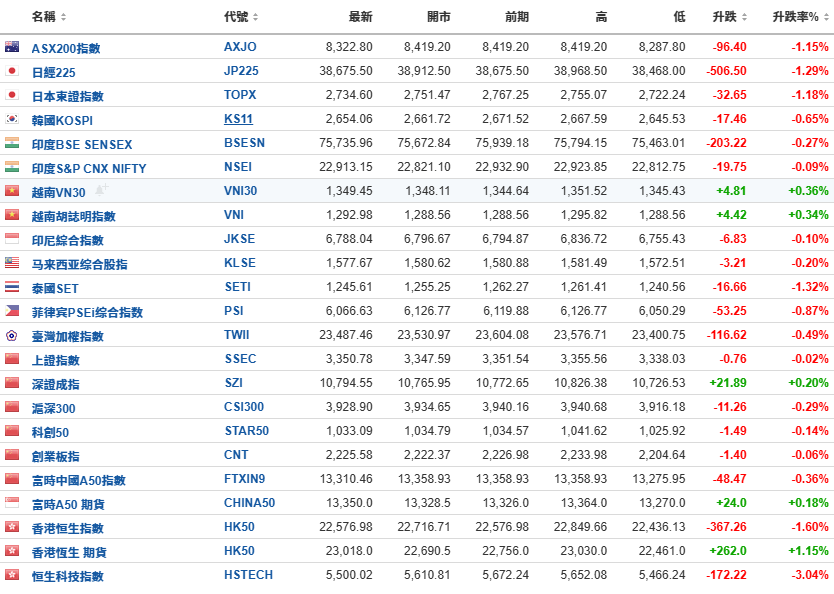Click the latest value 8,322.80

(349, 47)
